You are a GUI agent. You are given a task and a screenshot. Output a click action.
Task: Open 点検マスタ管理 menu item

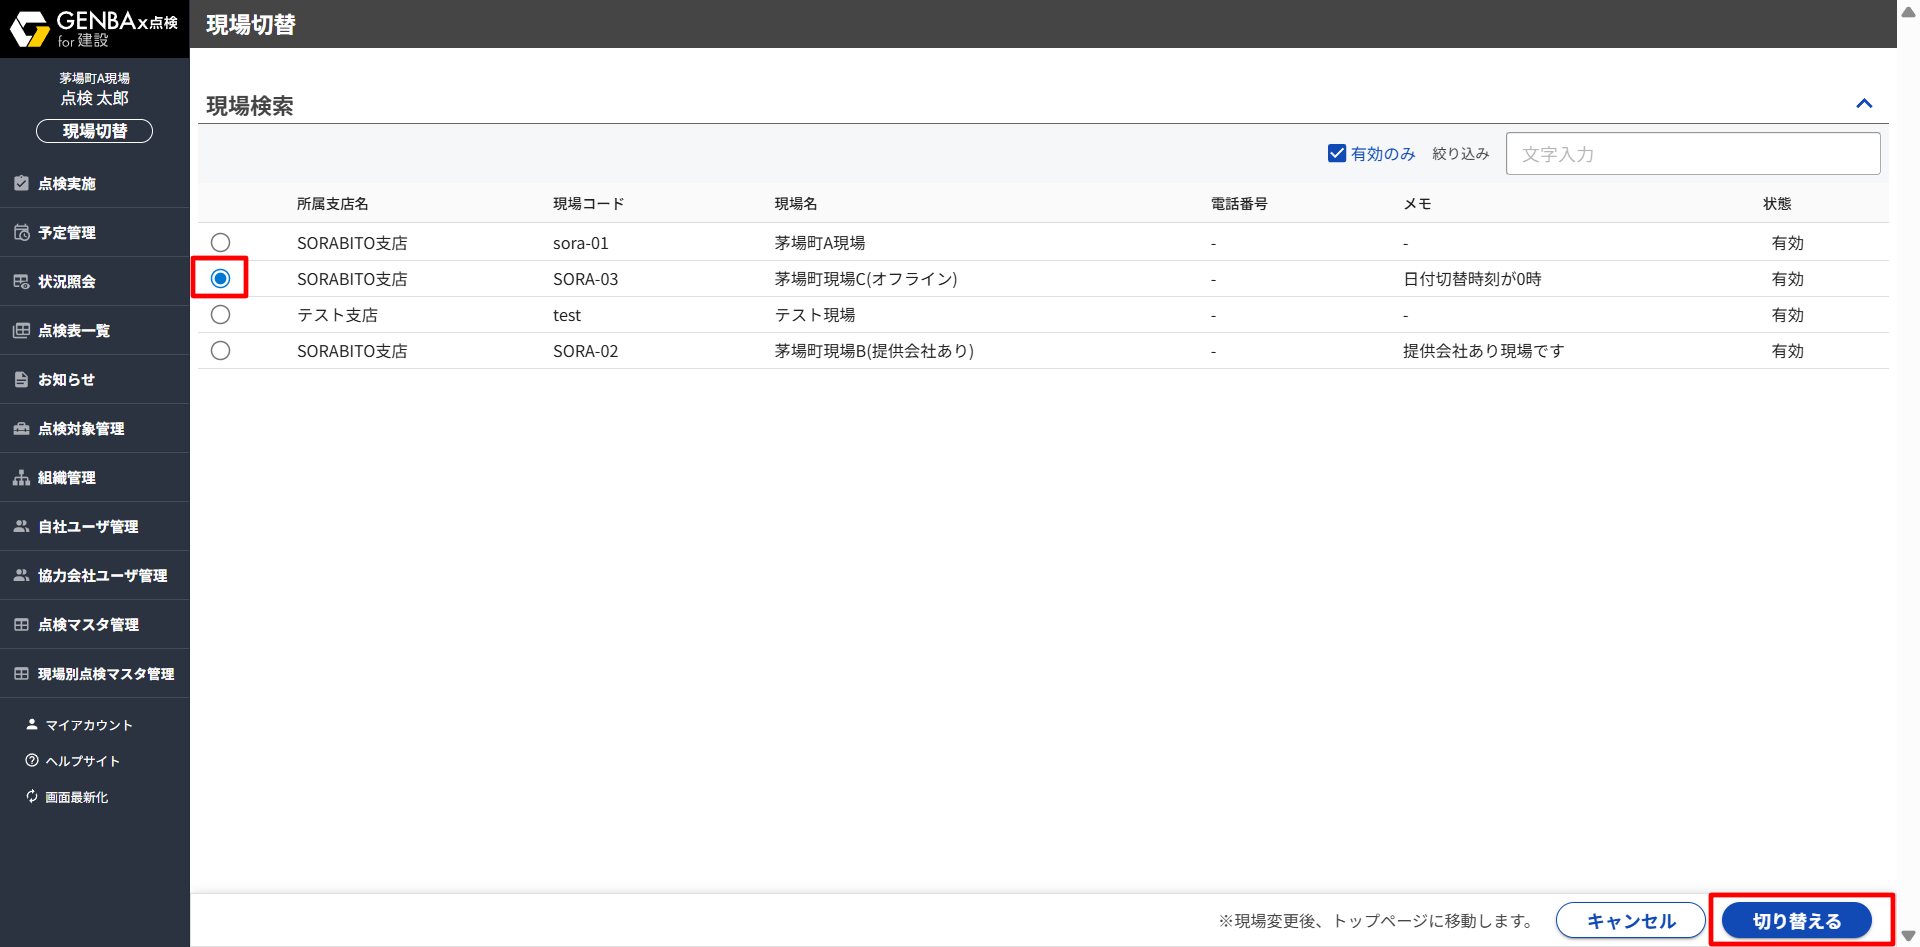pyautogui.click(x=88, y=624)
